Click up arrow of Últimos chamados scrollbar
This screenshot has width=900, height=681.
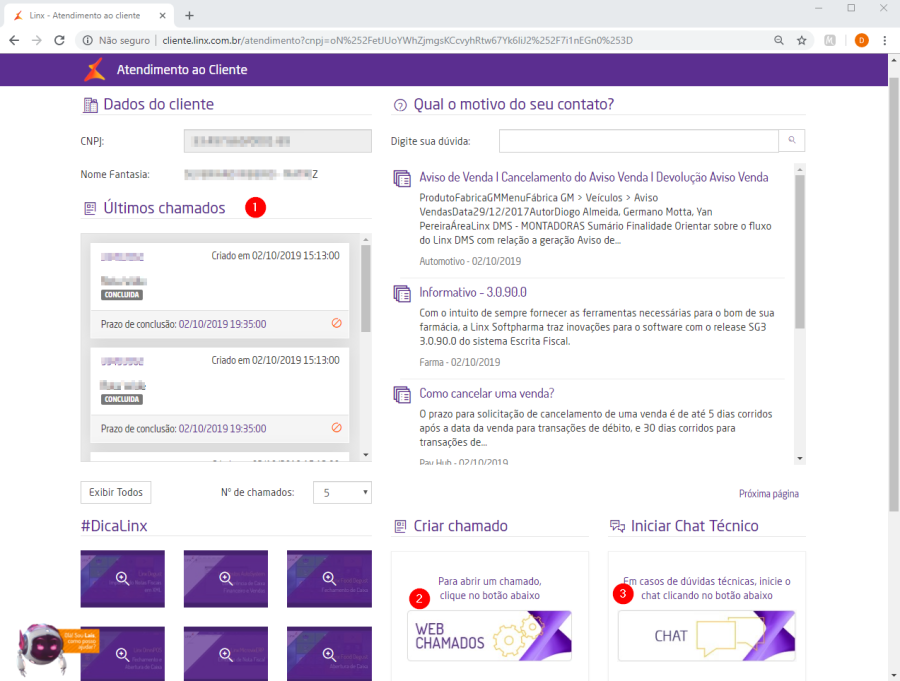[x=366, y=239]
